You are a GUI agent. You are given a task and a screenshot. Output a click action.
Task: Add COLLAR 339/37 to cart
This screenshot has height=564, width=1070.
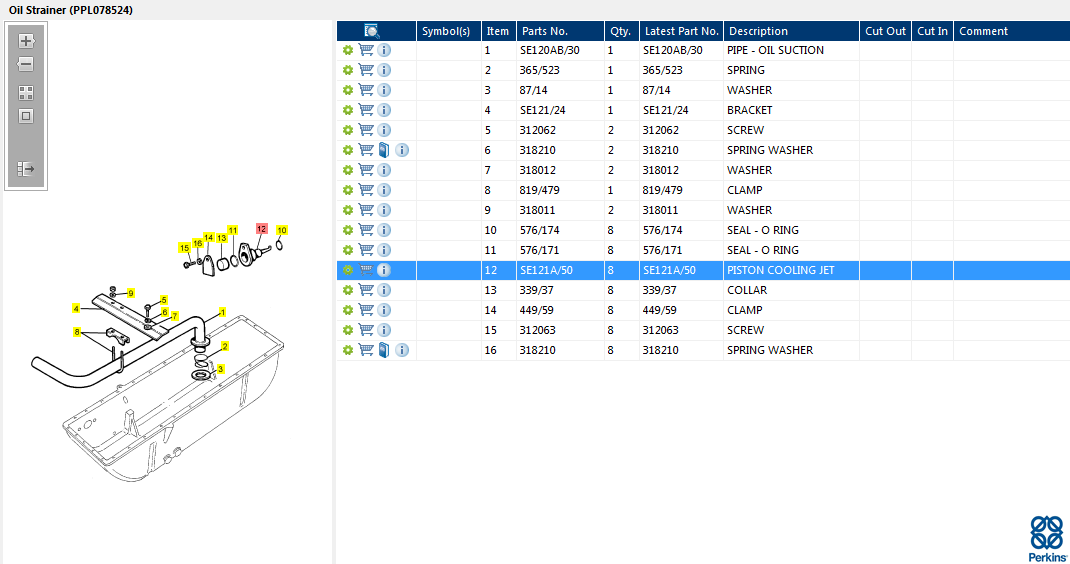366,290
